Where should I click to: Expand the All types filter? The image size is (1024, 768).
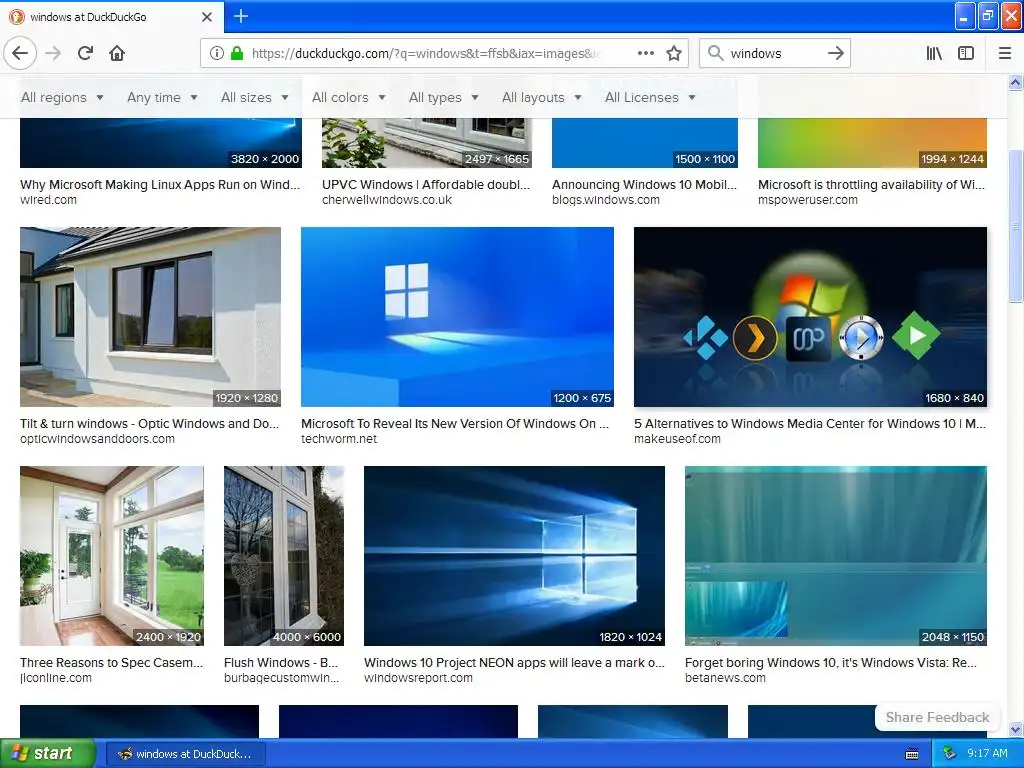pyautogui.click(x=443, y=97)
